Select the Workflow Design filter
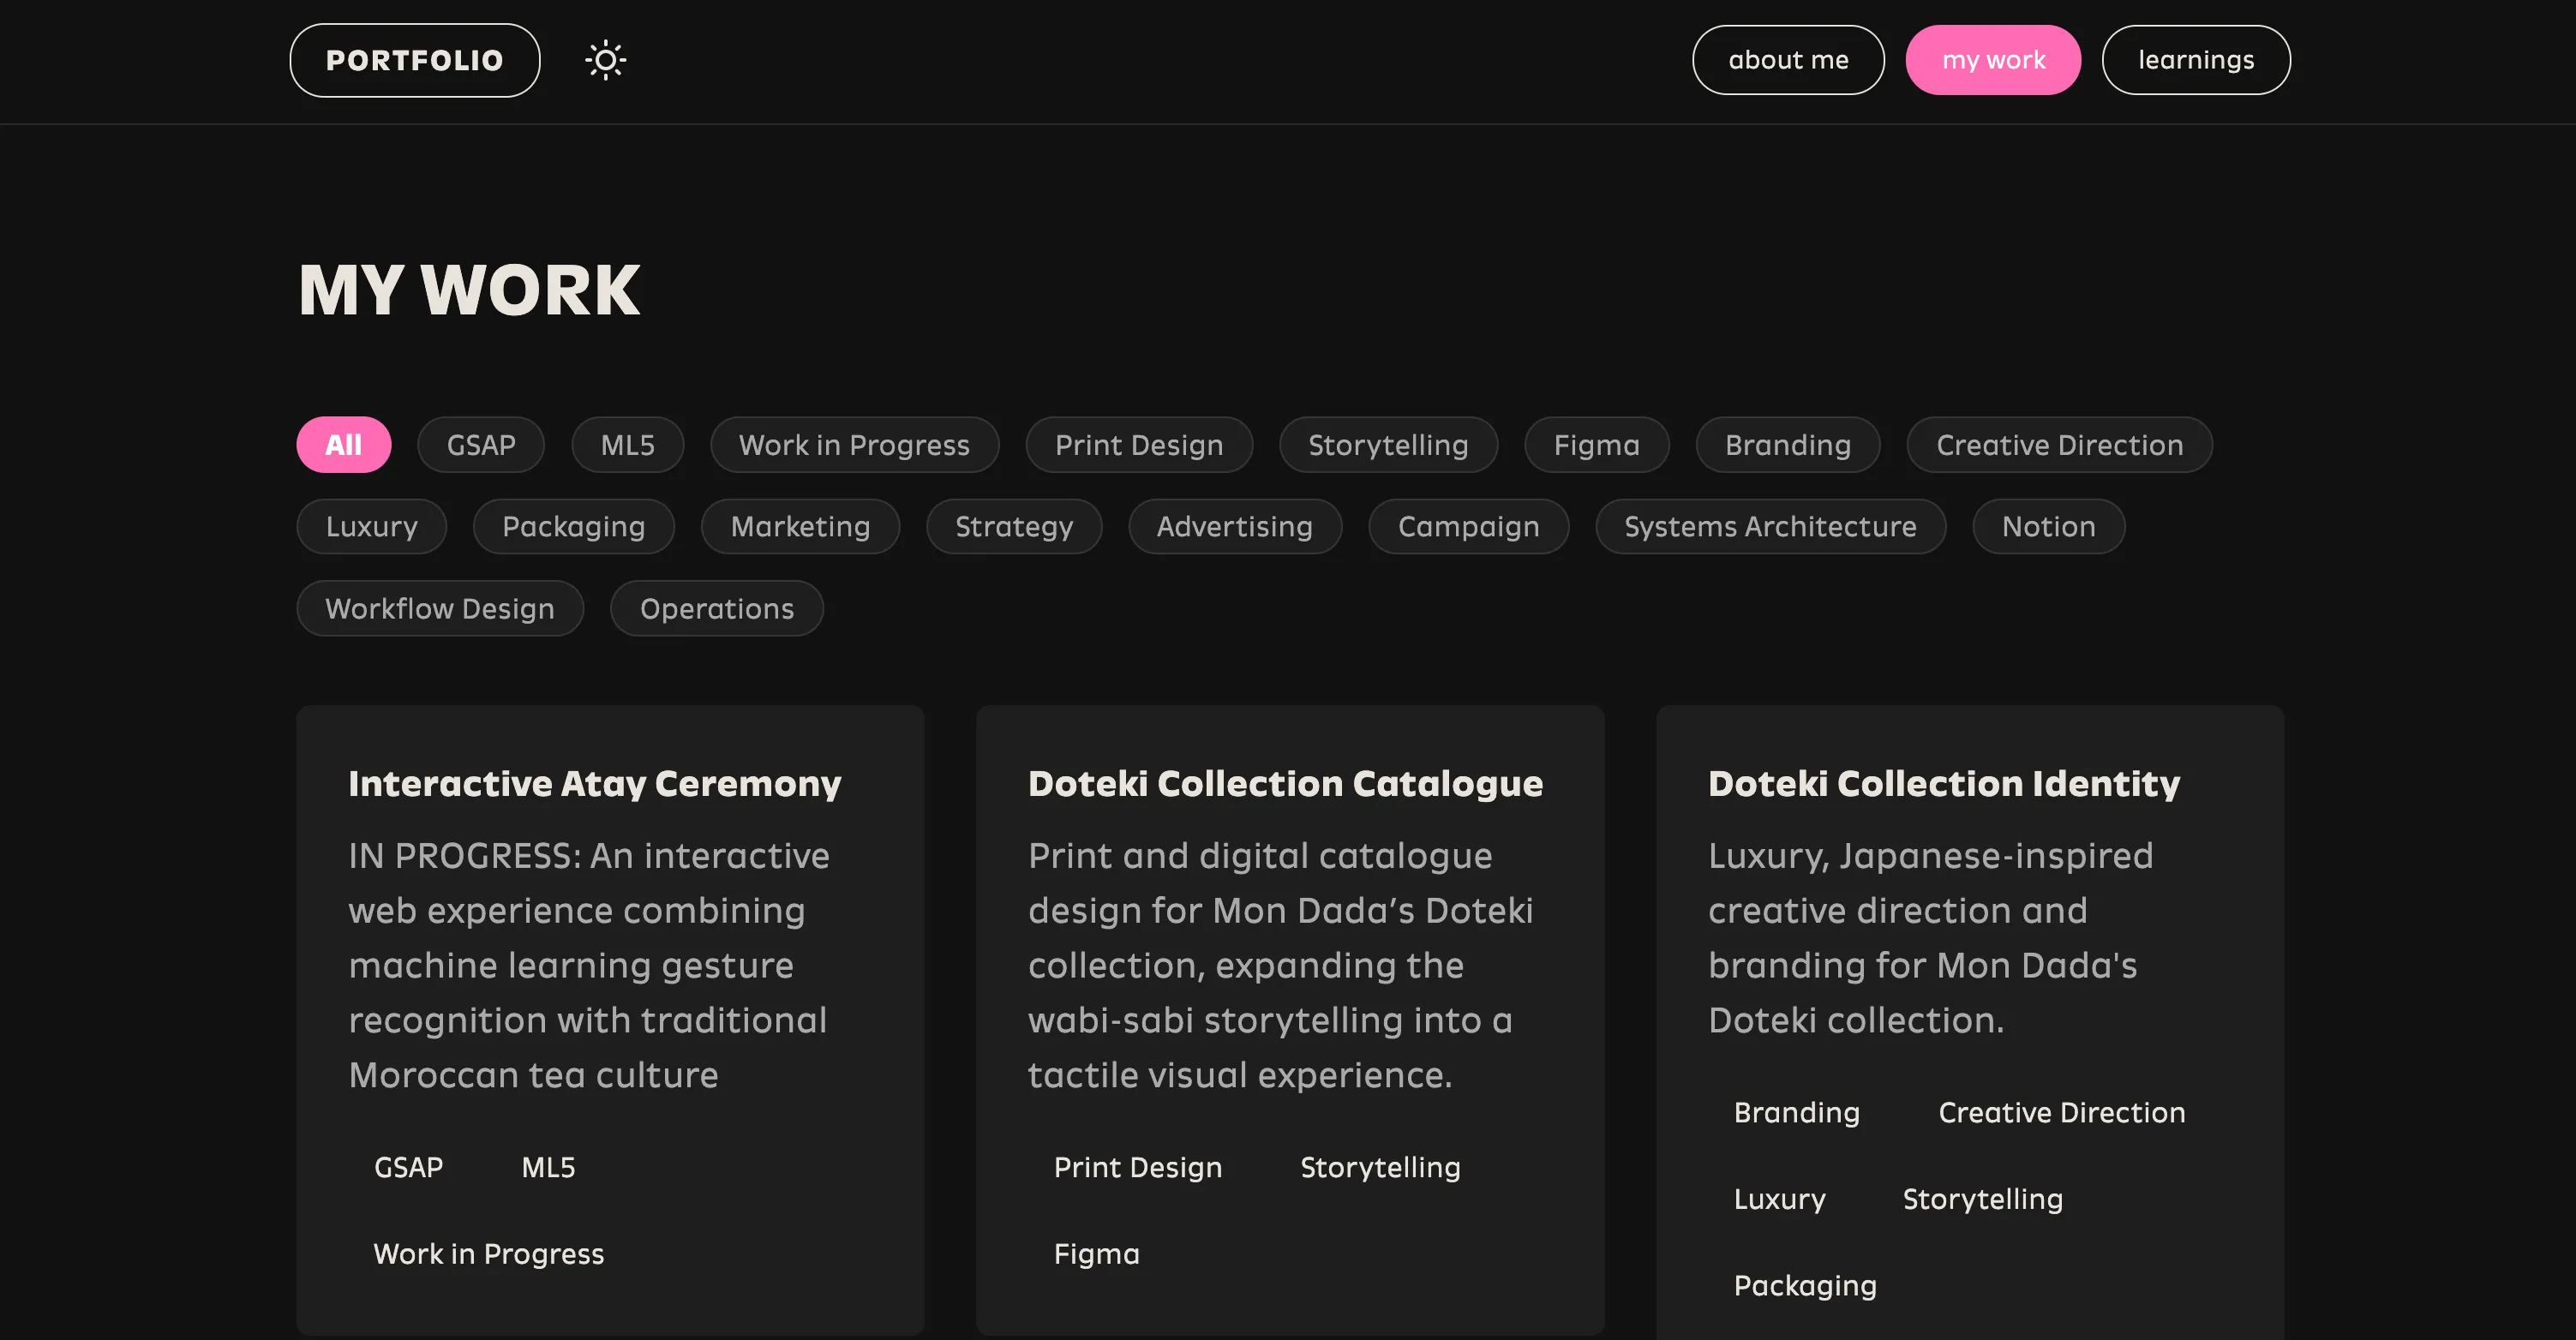The image size is (2576, 1340). pos(440,609)
